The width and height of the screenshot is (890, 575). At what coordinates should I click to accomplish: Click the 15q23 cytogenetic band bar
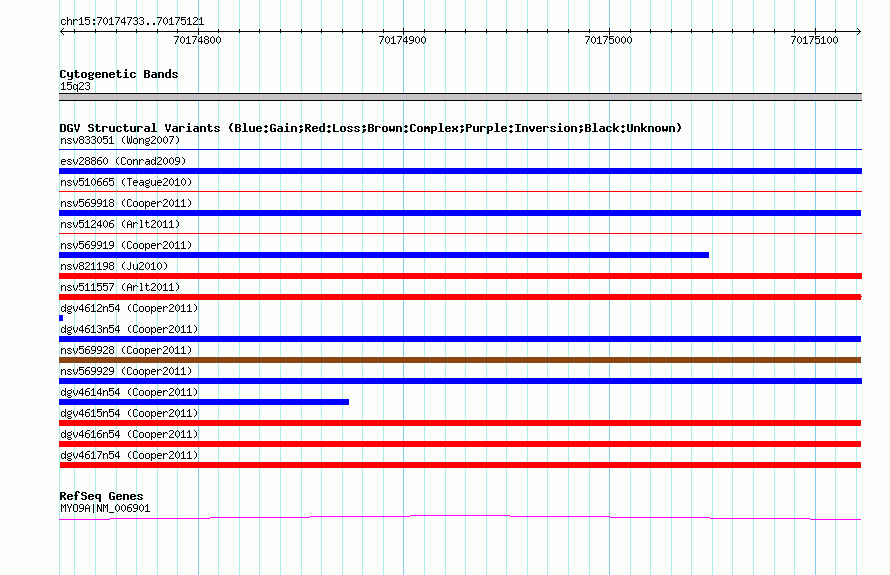pyautogui.click(x=460, y=97)
